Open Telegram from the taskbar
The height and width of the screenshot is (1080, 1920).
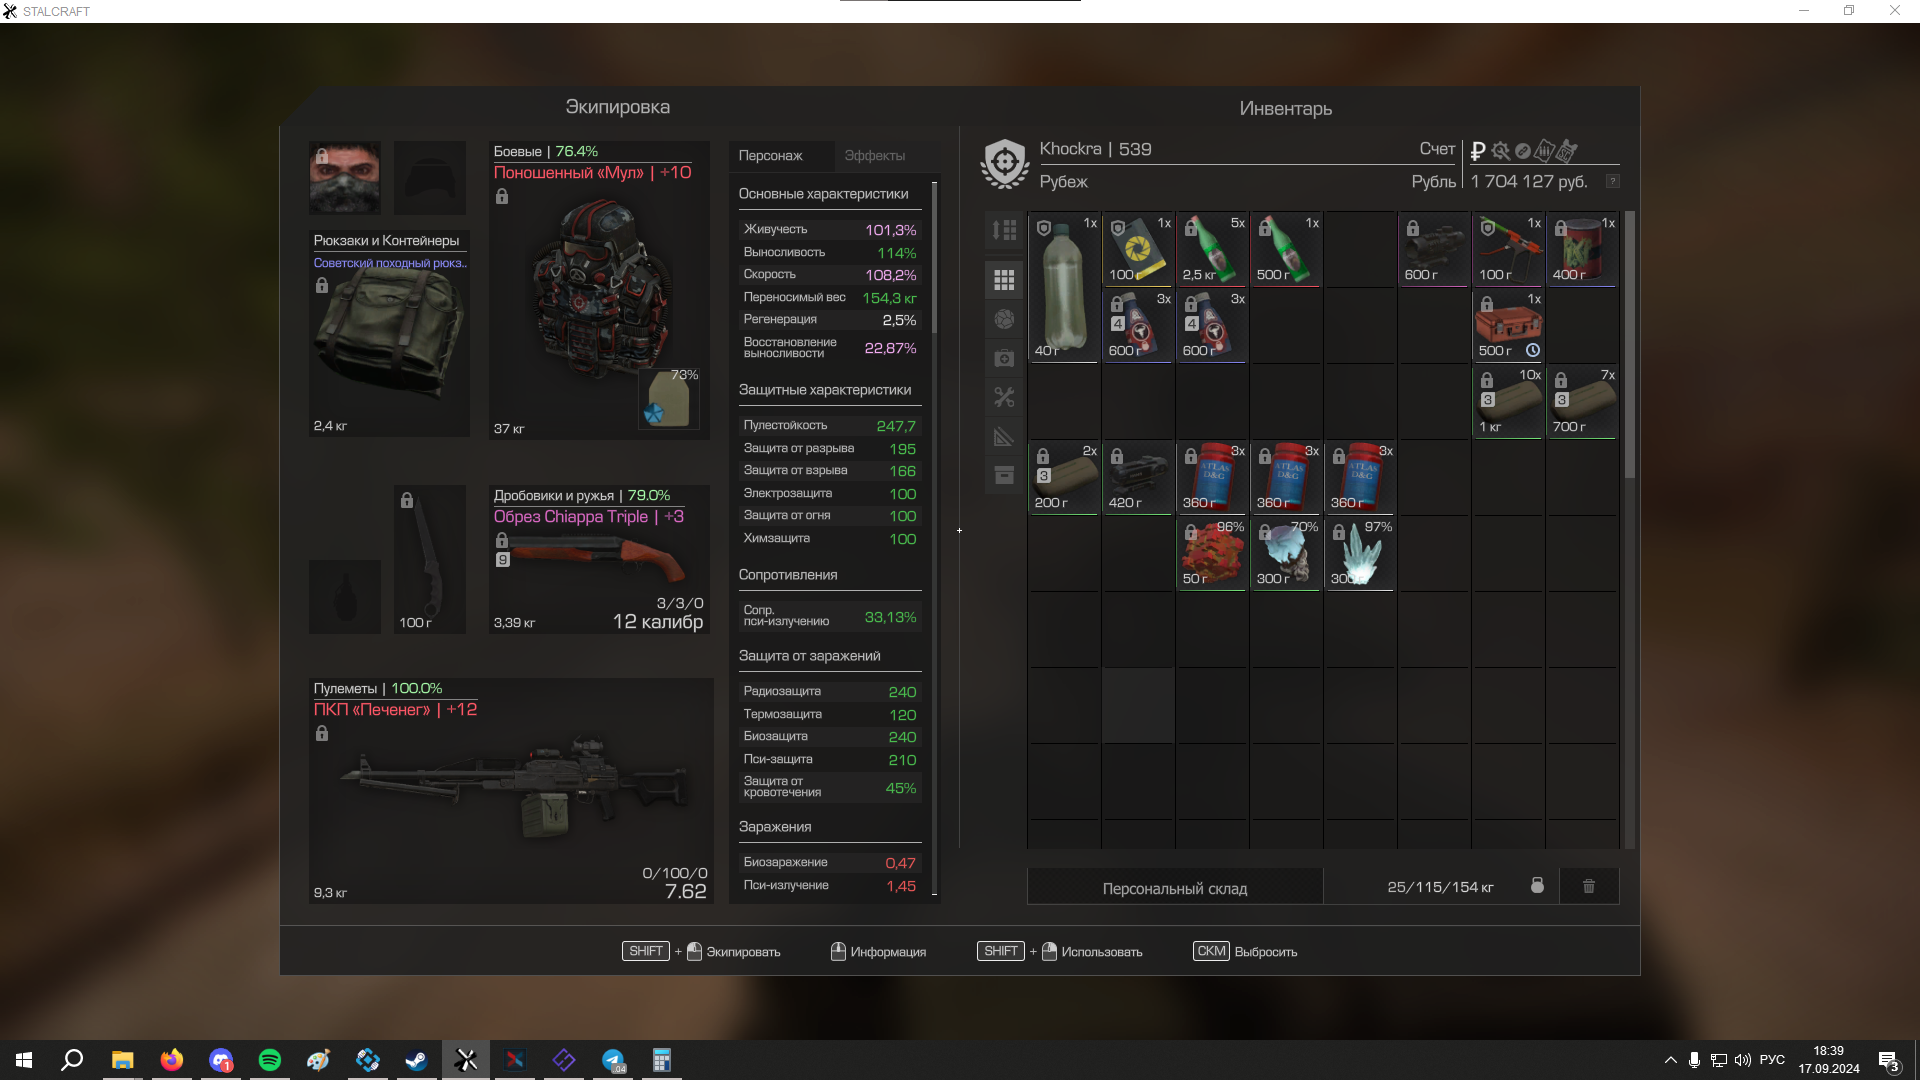click(613, 1060)
